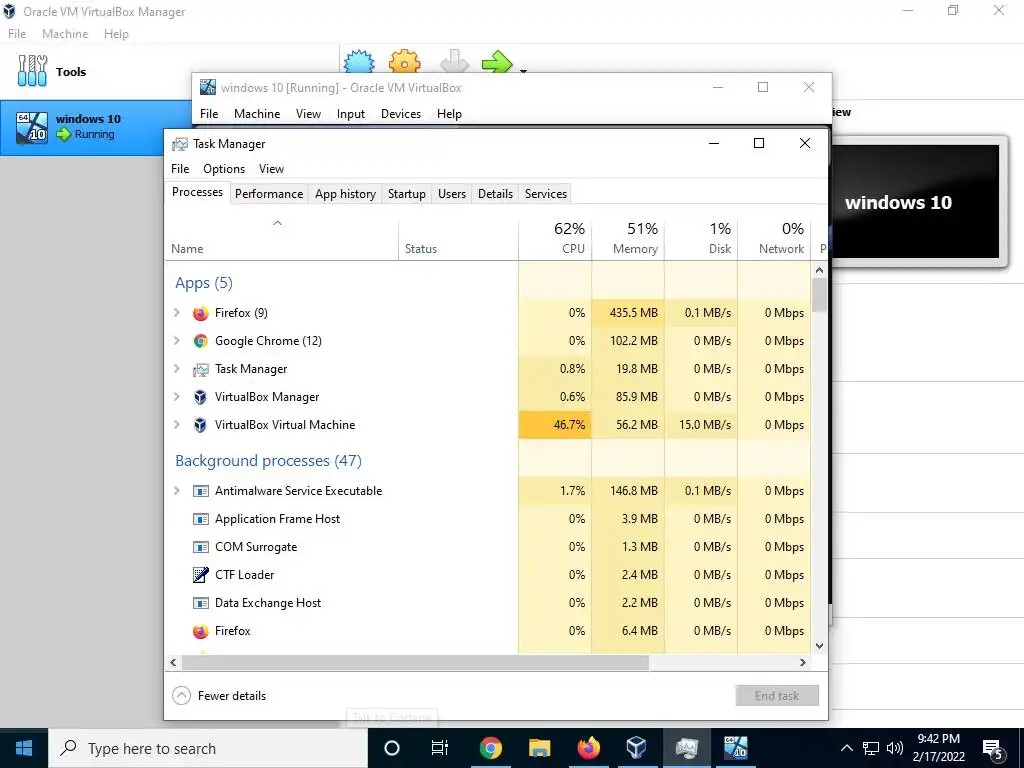Screen dimensions: 1024x768
Task: Expand the VirtualBox Manager process row
Action: click(176, 397)
